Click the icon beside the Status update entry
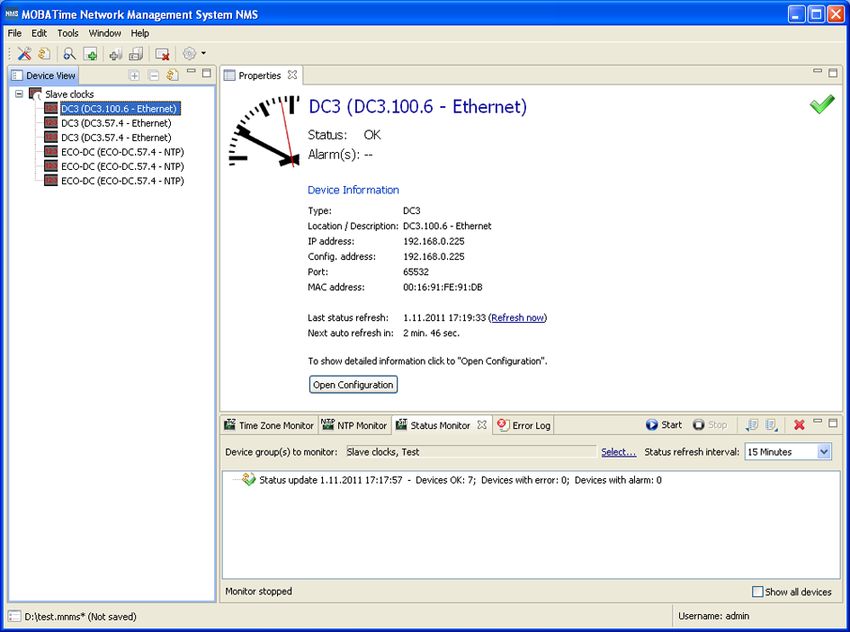 click(x=249, y=479)
